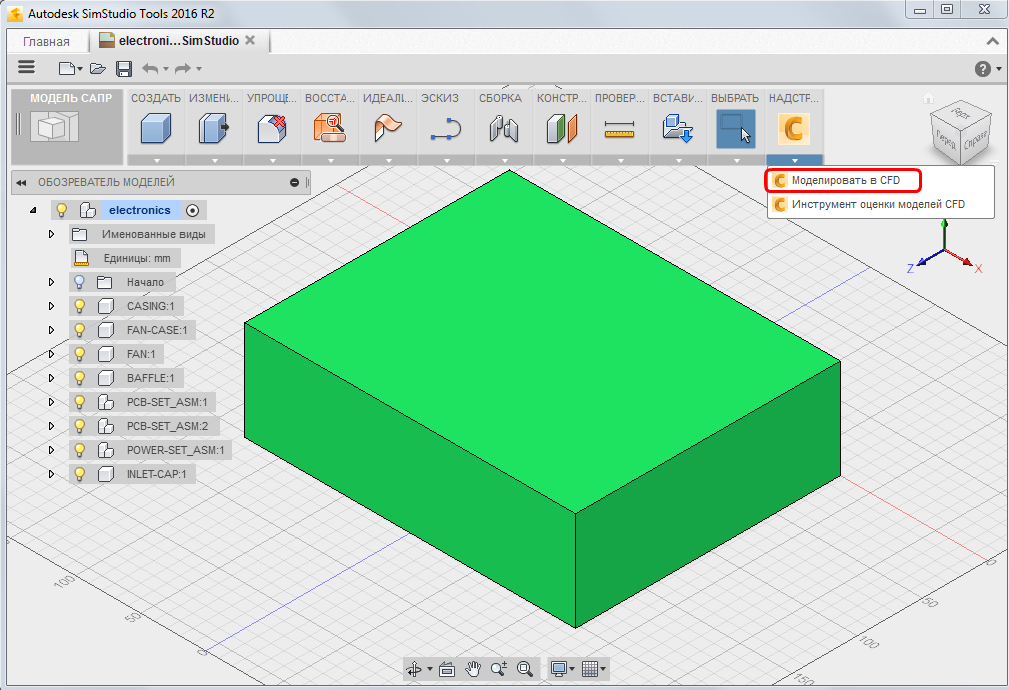Screen dimensions: 1009x690
Task: Click the view cube front face
Action: point(945,139)
